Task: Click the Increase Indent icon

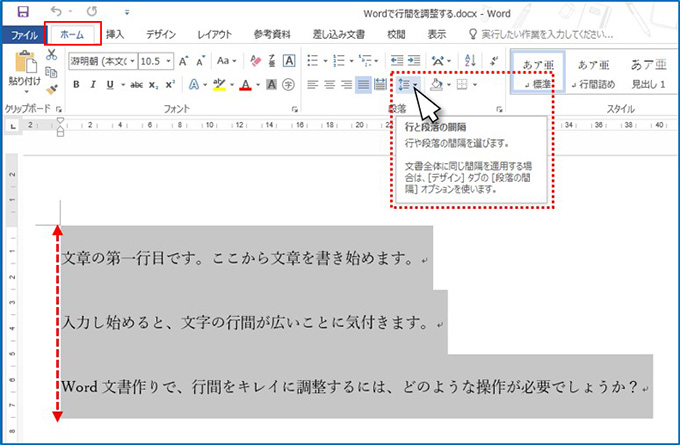Action: [414, 61]
